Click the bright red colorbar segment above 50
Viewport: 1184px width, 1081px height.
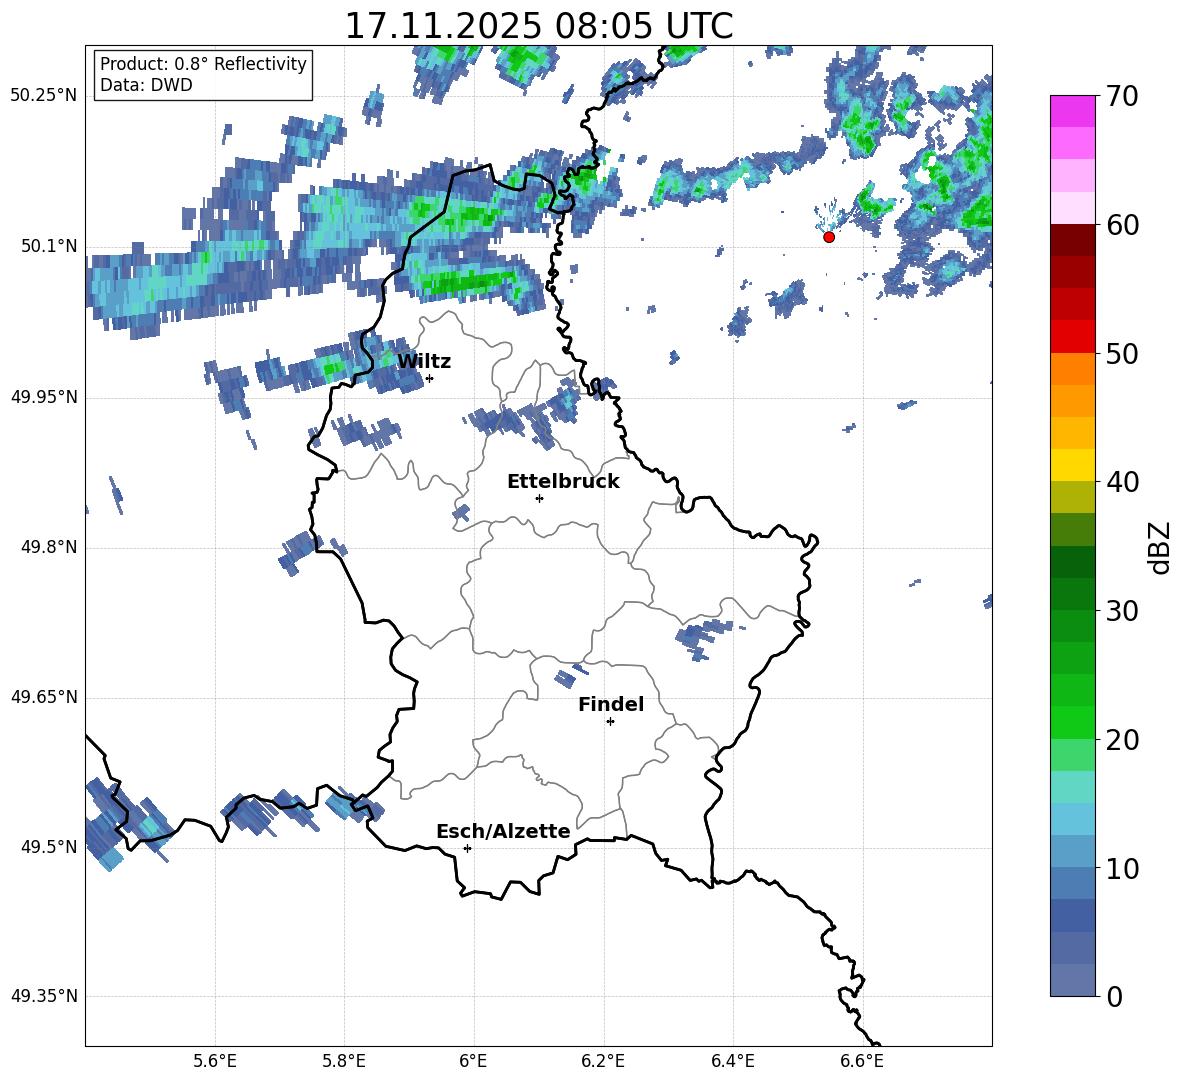(x=1072, y=337)
